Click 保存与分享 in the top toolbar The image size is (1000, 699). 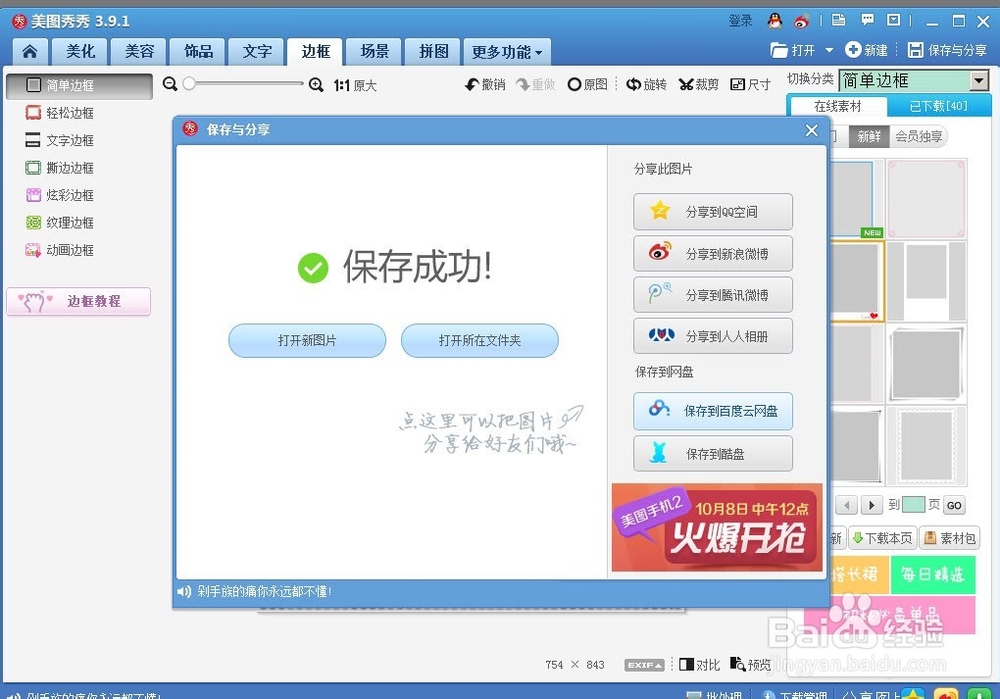[x=947, y=50]
